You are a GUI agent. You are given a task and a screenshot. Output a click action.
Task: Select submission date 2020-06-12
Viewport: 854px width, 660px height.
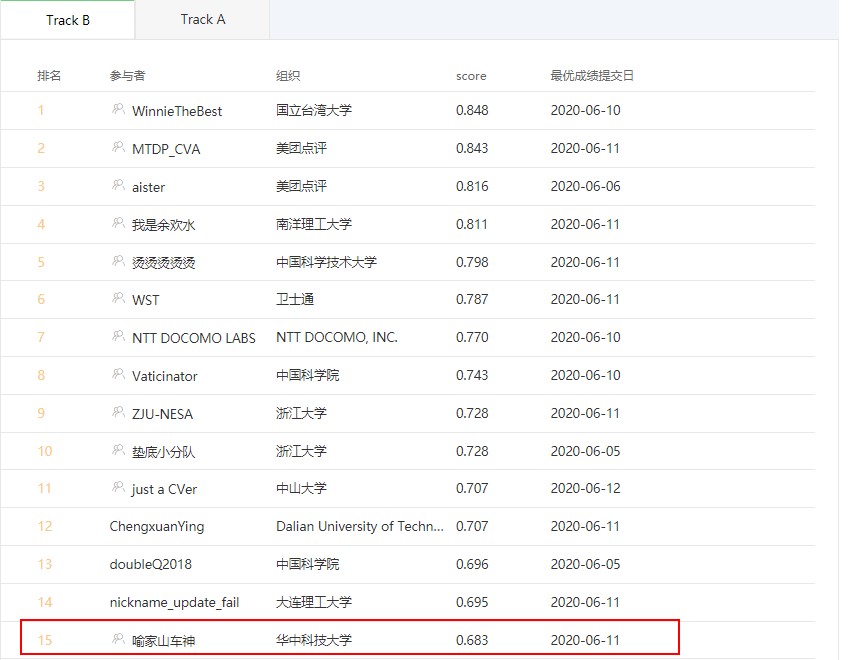[x=585, y=488]
